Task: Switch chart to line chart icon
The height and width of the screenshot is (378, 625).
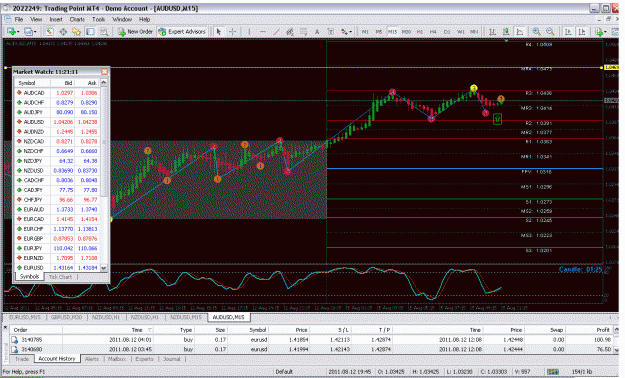Action: (520, 32)
